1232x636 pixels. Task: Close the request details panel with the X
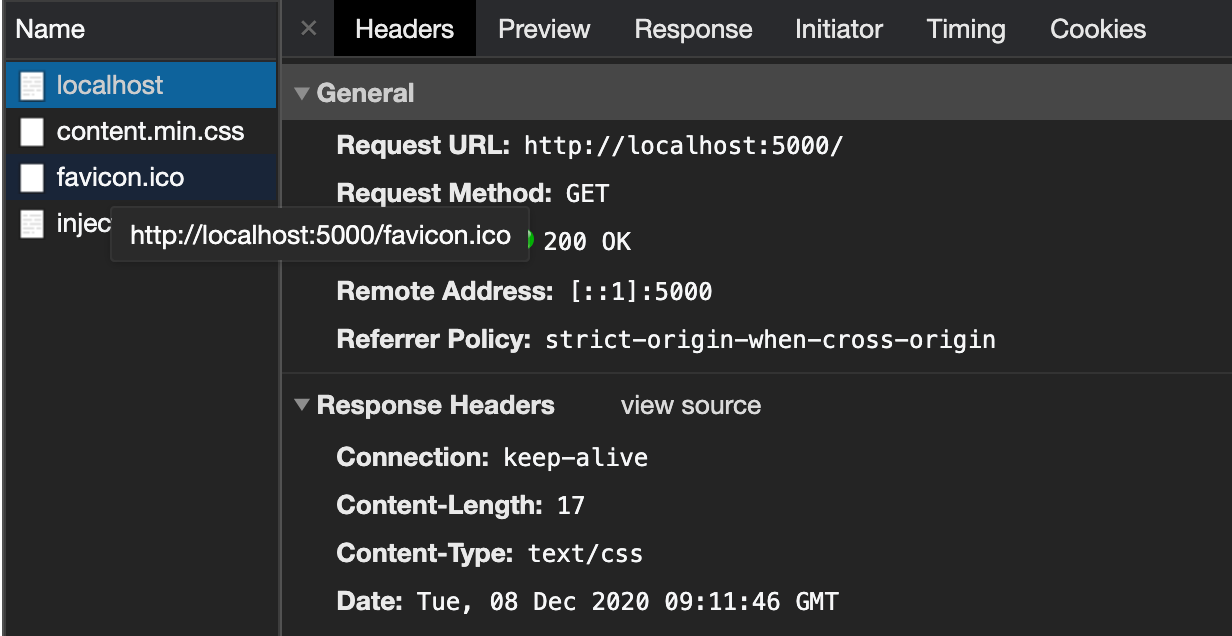307,28
